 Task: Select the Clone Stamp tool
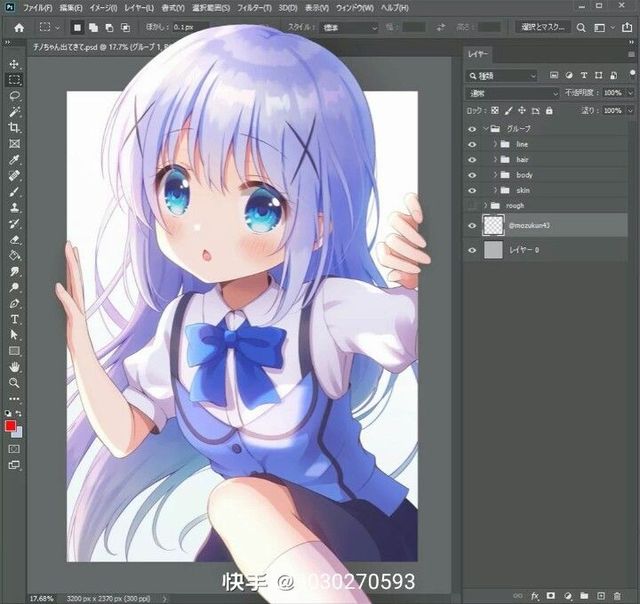(x=14, y=208)
